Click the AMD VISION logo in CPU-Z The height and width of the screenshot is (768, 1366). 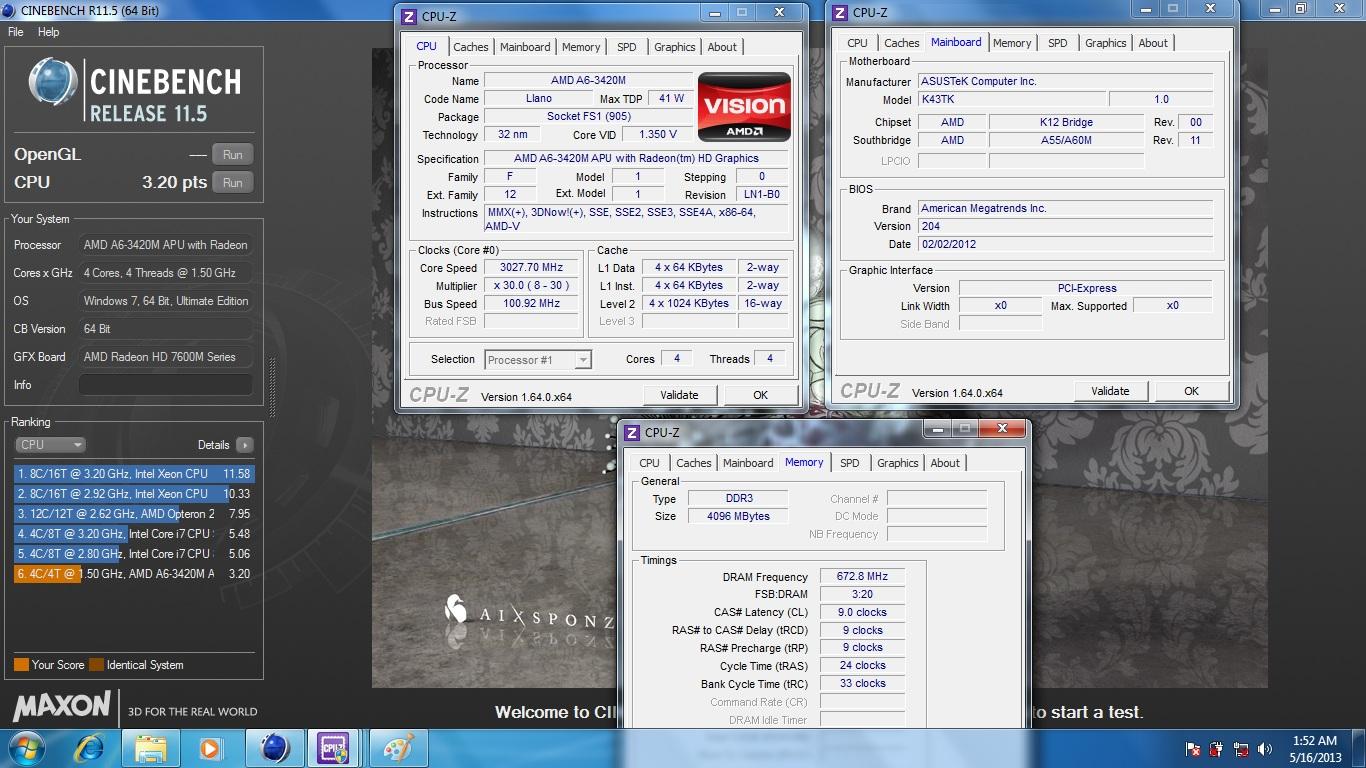click(744, 107)
